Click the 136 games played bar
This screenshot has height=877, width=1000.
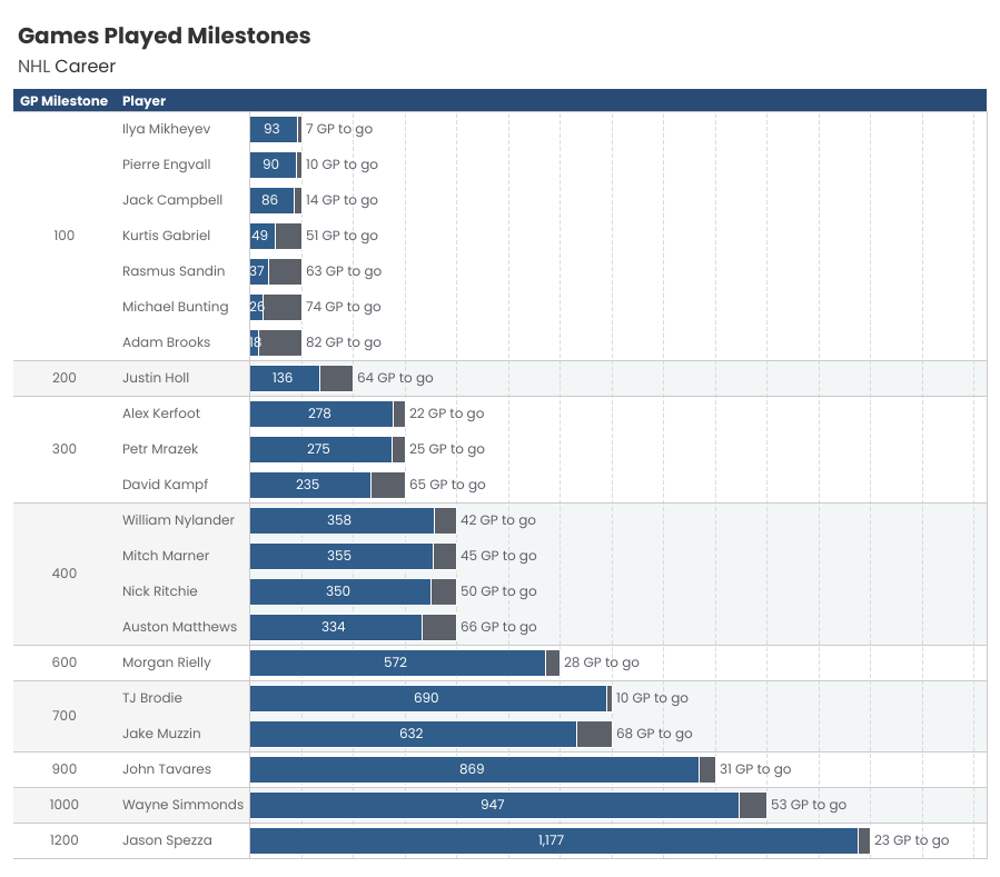coord(284,378)
